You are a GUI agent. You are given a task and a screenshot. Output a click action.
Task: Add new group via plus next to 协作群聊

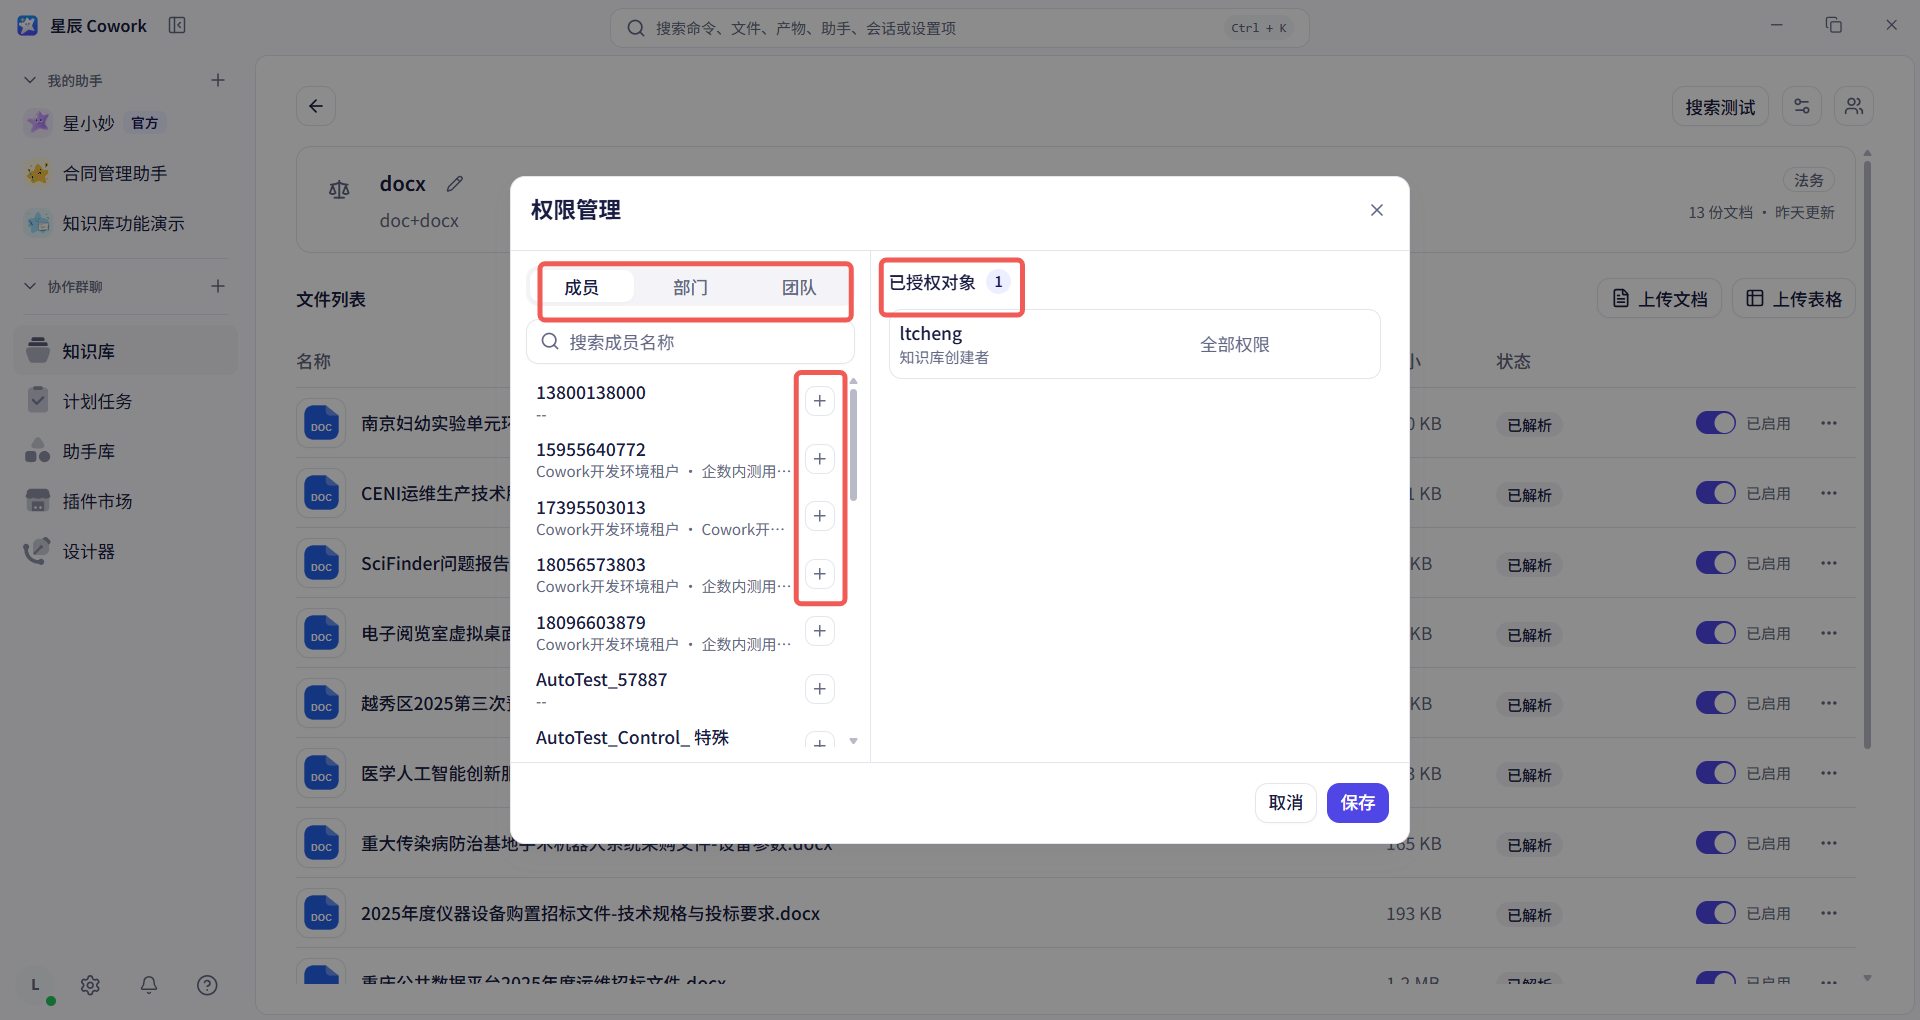click(x=218, y=286)
